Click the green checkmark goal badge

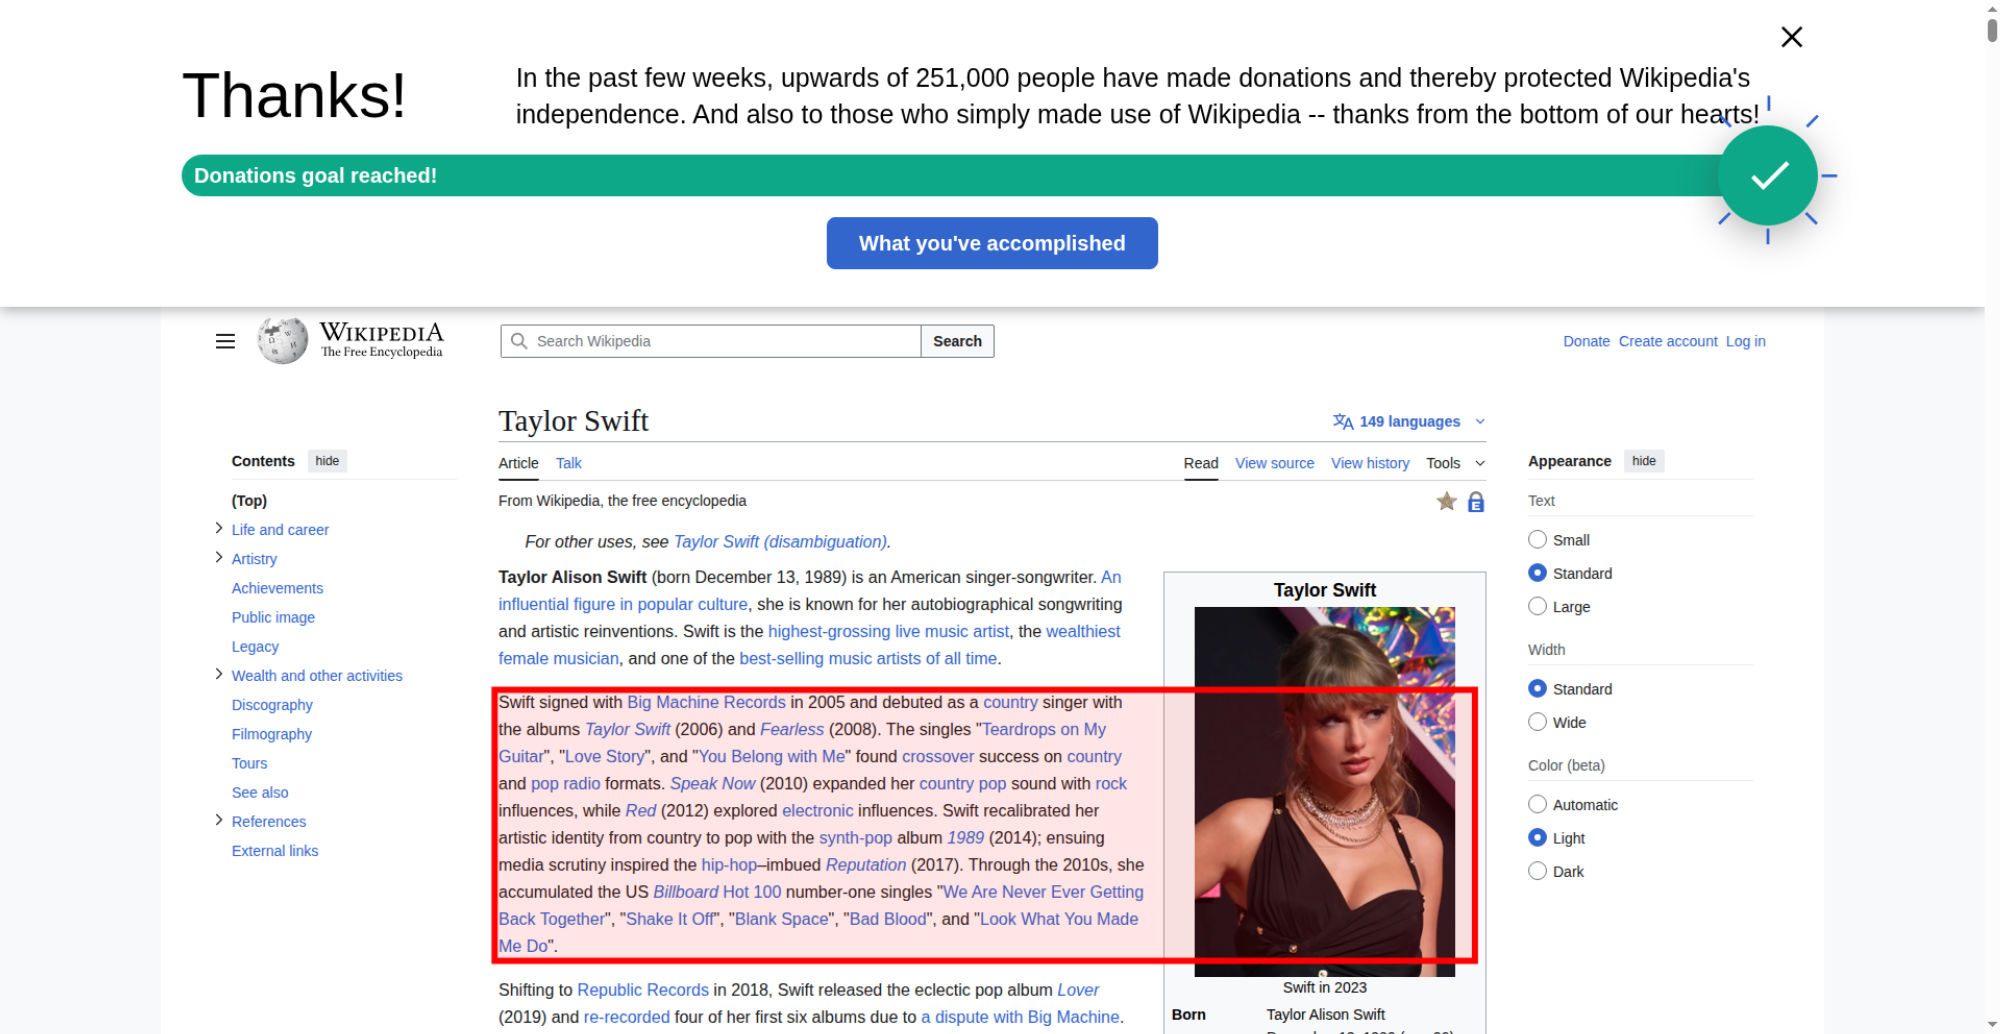pos(1767,176)
